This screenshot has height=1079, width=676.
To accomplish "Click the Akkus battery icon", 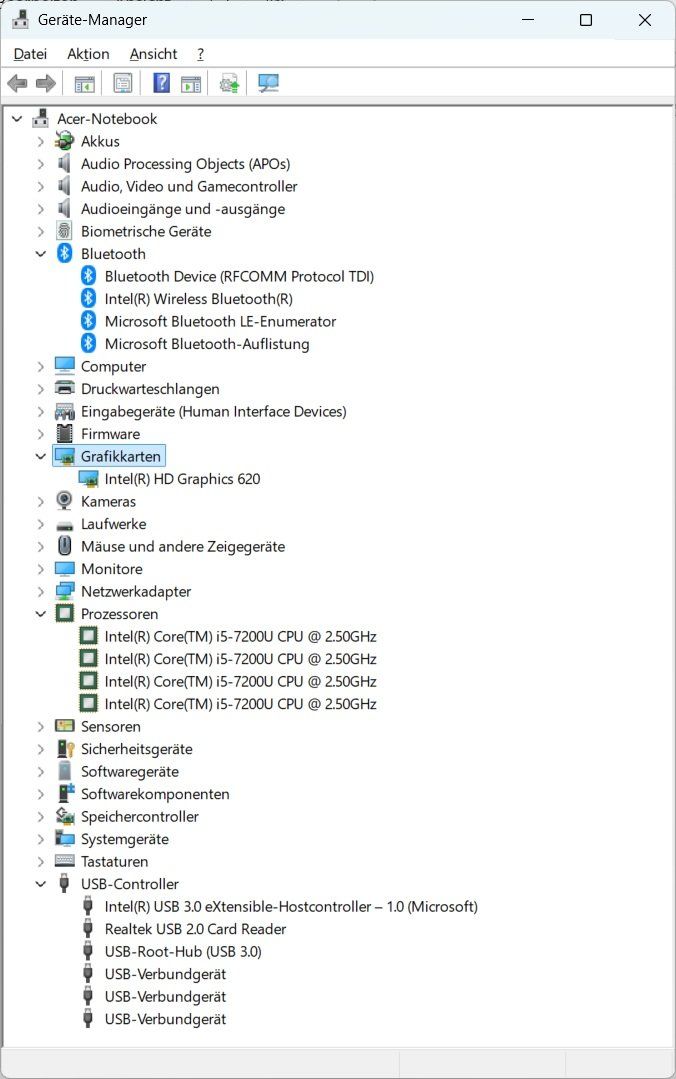I will [x=65, y=141].
